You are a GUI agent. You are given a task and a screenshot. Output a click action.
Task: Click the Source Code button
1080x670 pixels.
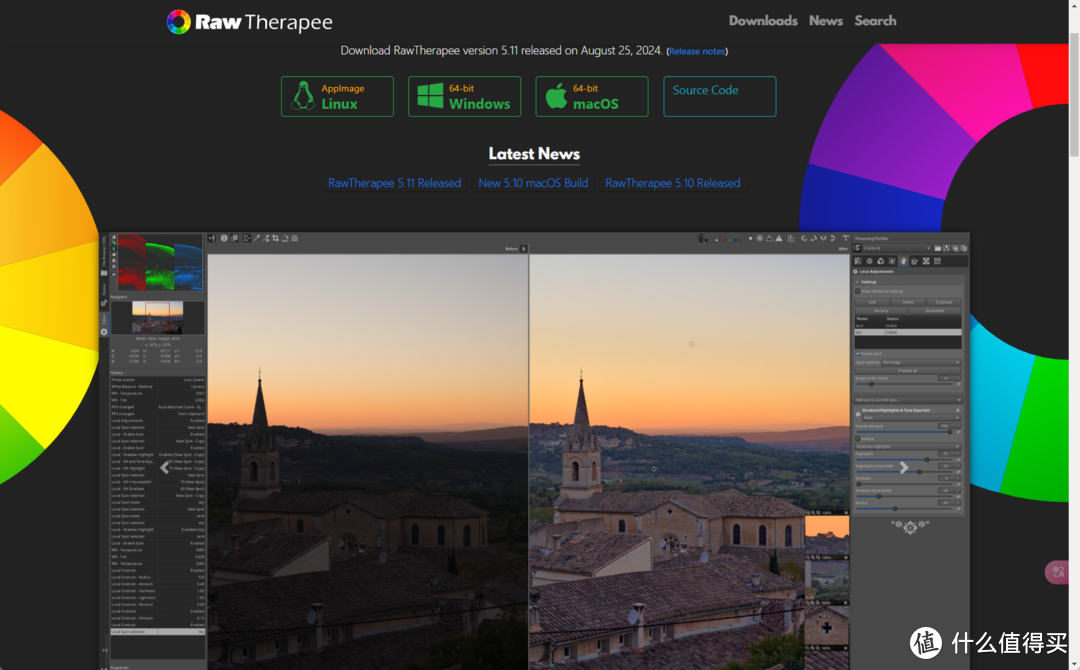(x=719, y=97)
